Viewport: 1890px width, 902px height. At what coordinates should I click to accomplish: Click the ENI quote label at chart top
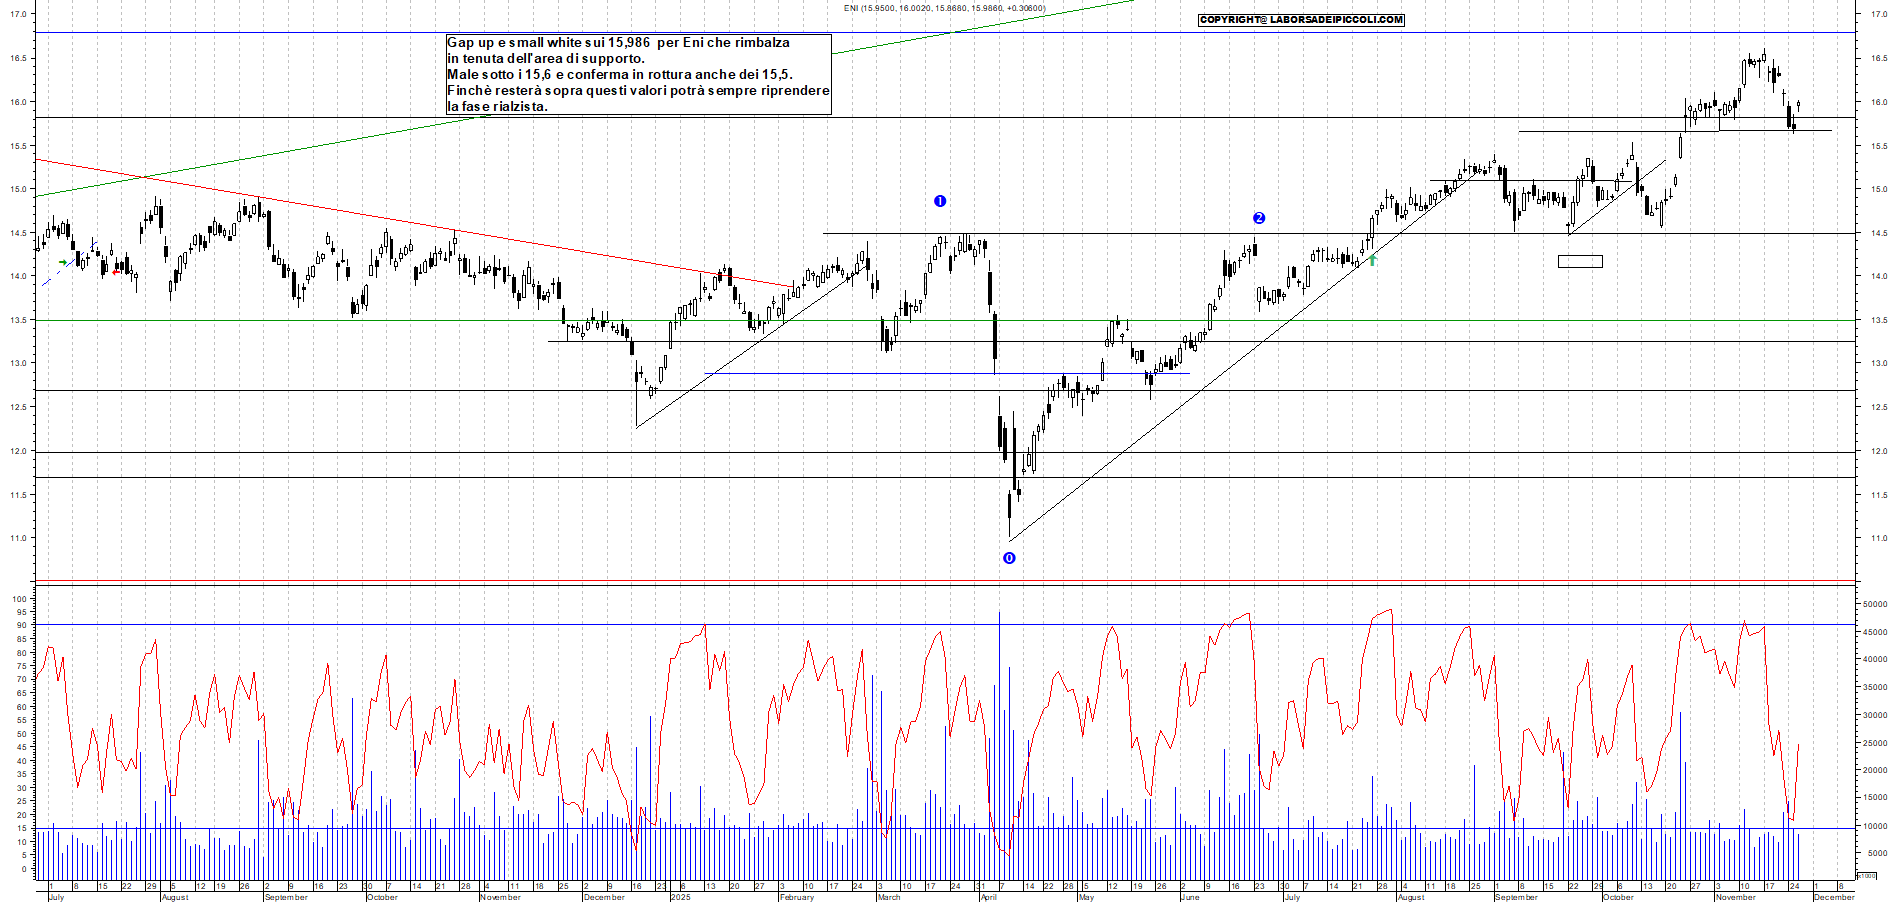945,8
